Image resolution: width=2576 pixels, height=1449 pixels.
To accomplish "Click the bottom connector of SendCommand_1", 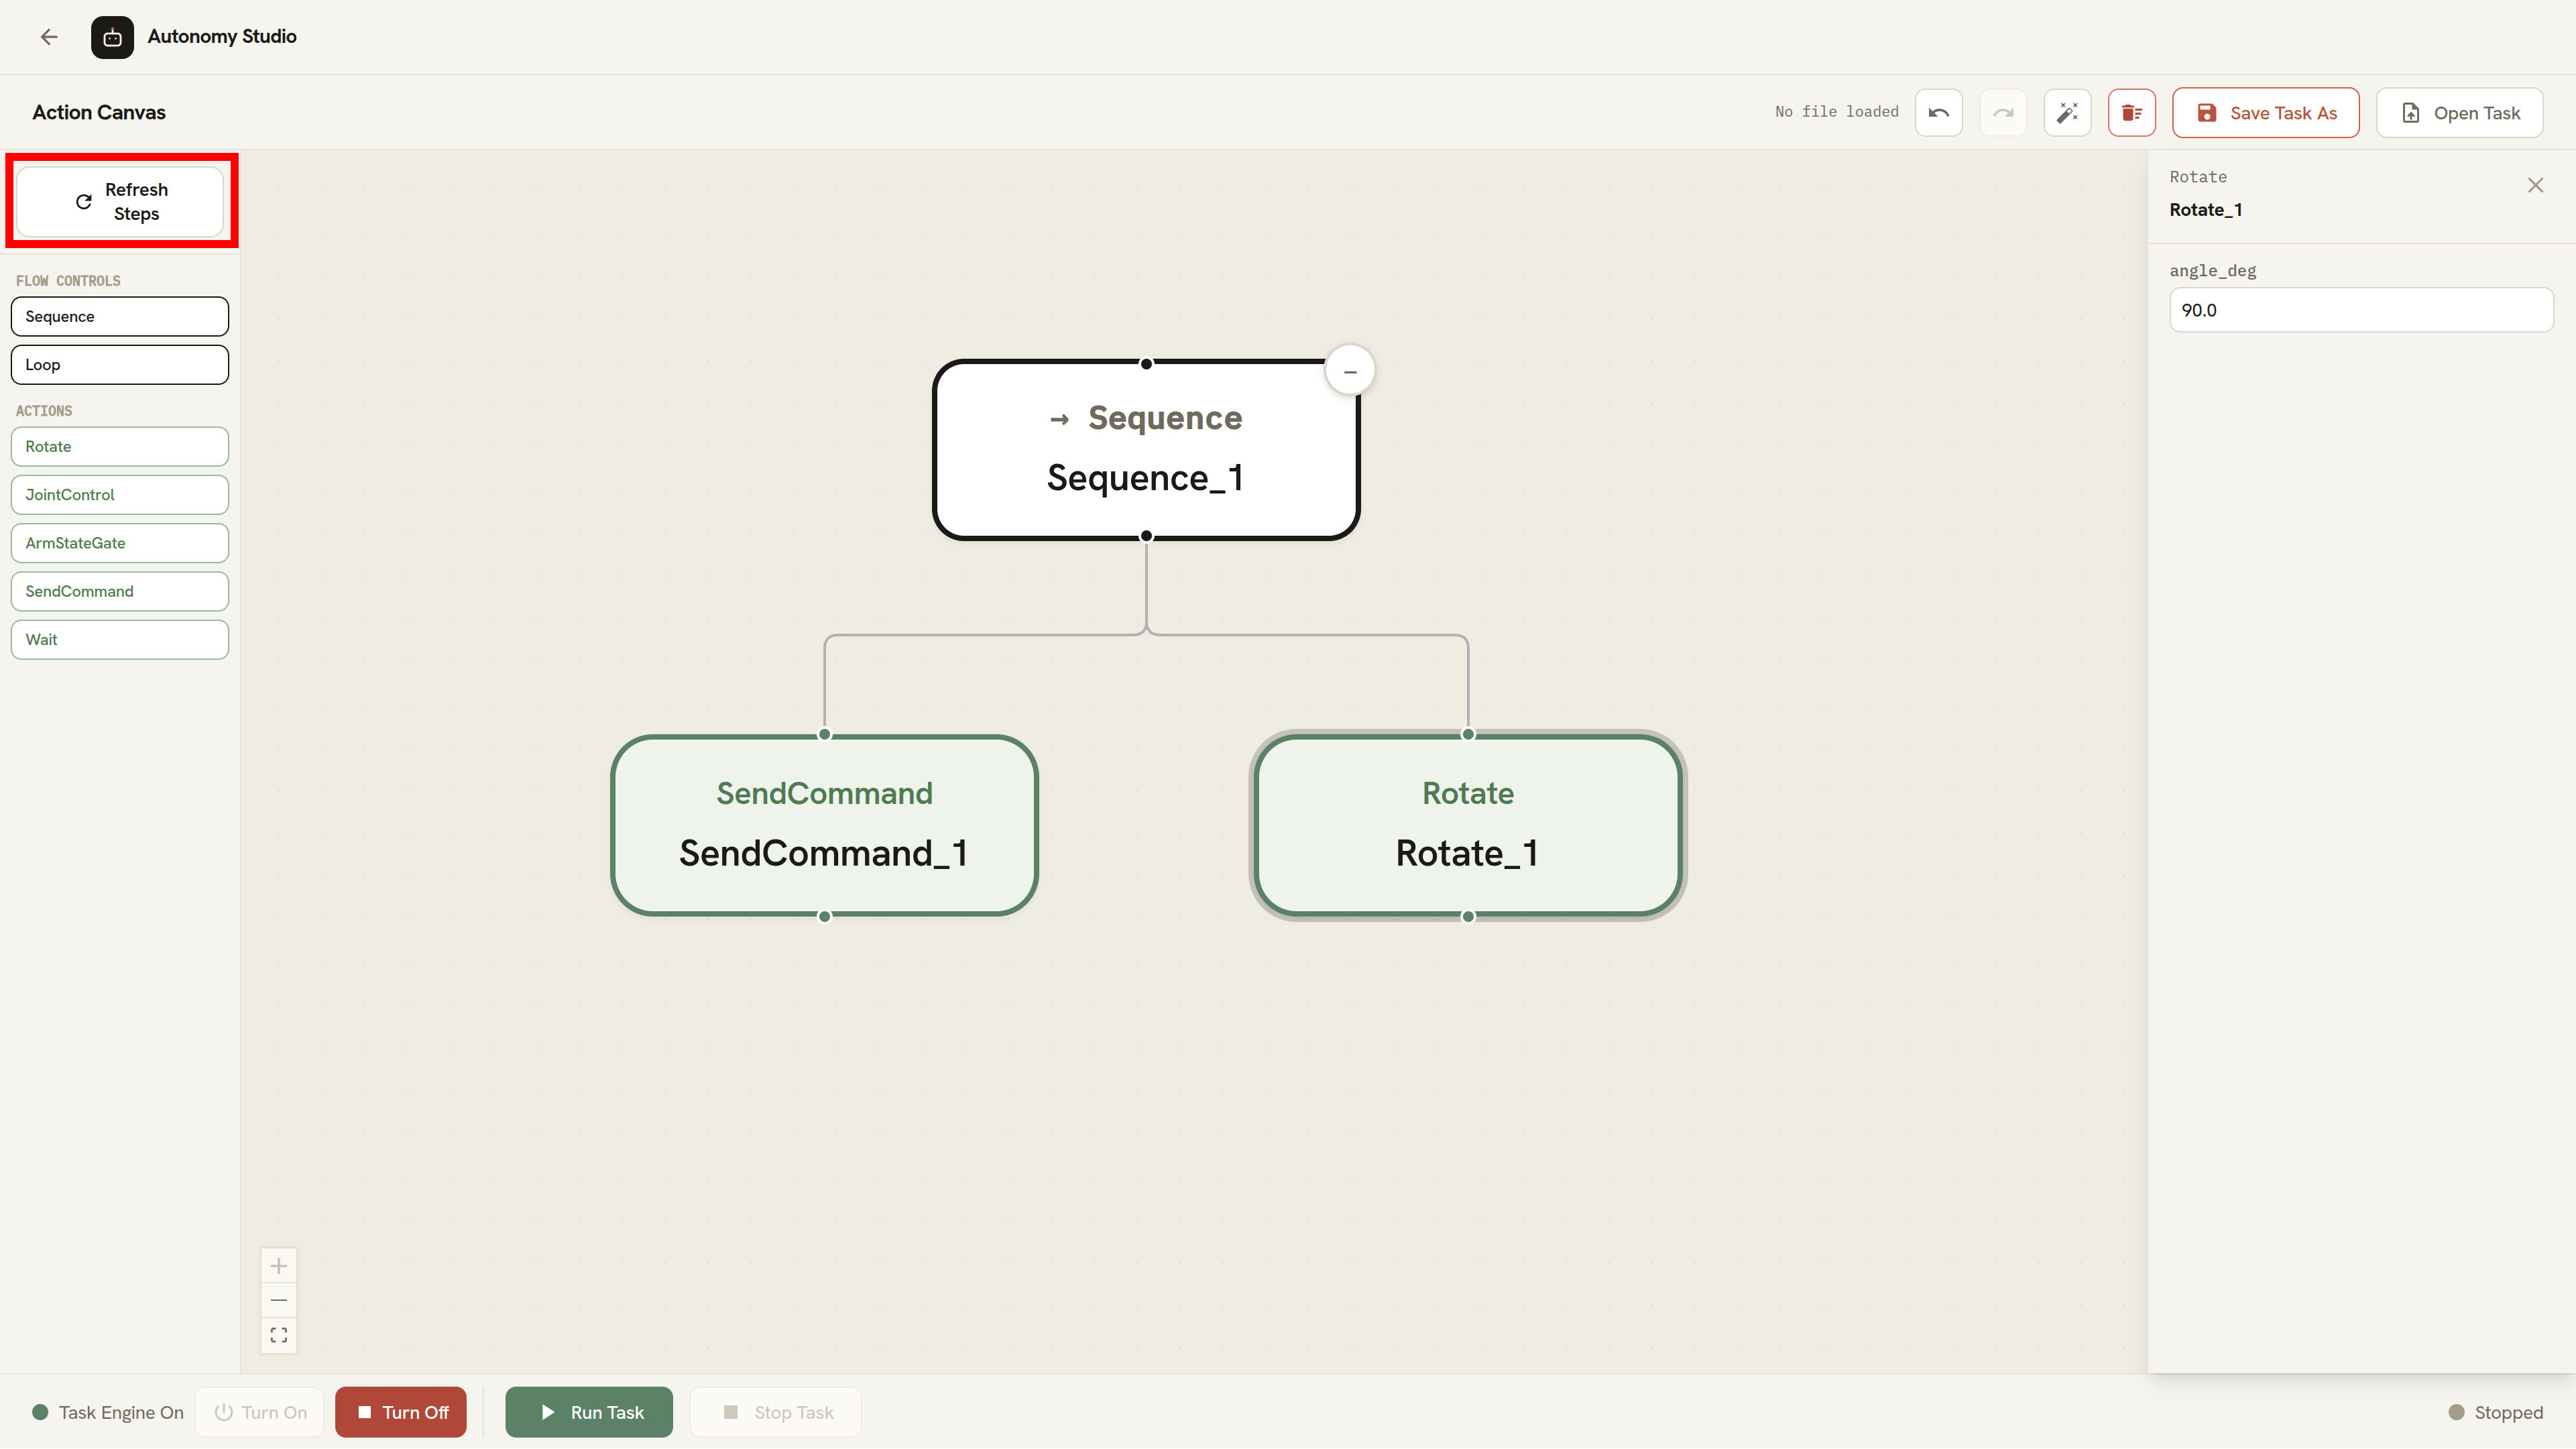I will click(x=824, y=916).
